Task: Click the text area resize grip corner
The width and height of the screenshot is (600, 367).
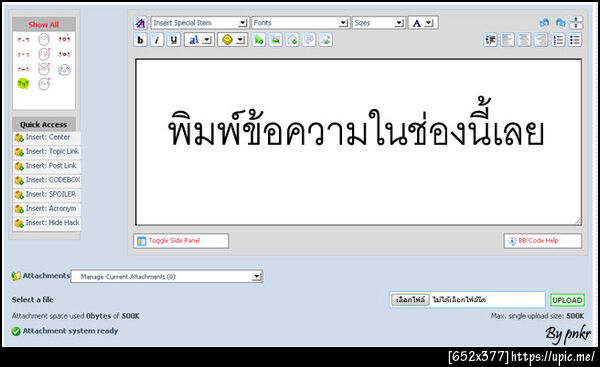Action: point(578,221)
